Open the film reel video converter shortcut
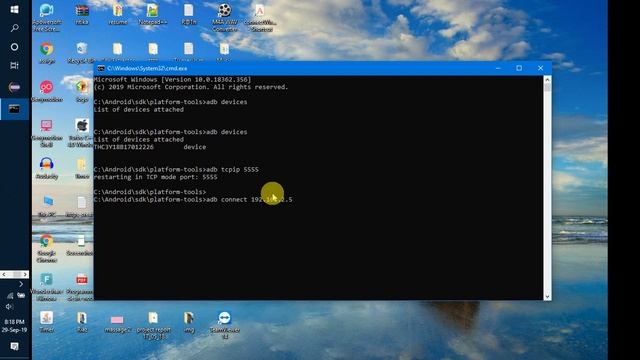Viewport: 640px width, 360px height. (224, 18)
